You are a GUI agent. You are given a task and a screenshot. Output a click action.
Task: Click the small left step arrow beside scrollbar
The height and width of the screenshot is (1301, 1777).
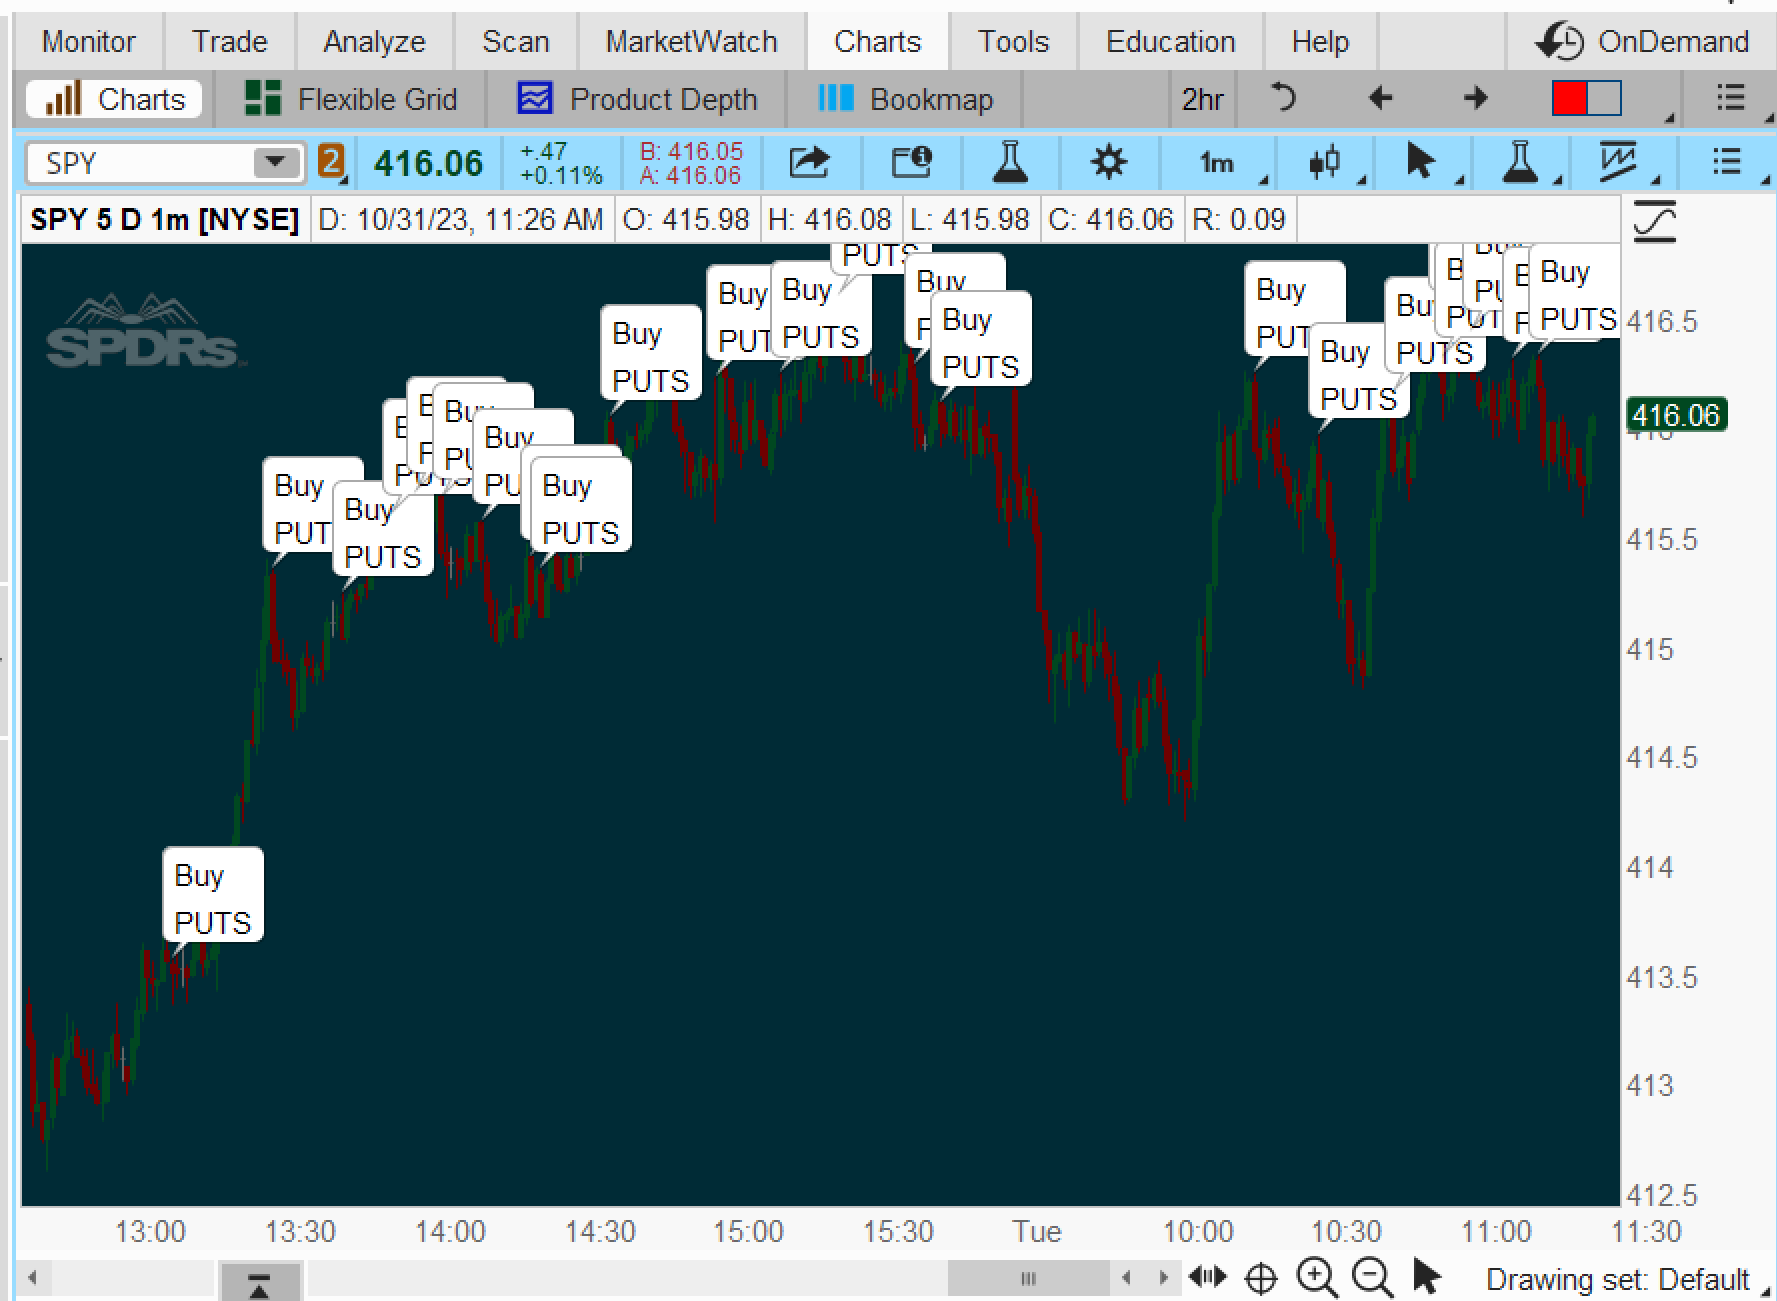pos(1127,1277)
